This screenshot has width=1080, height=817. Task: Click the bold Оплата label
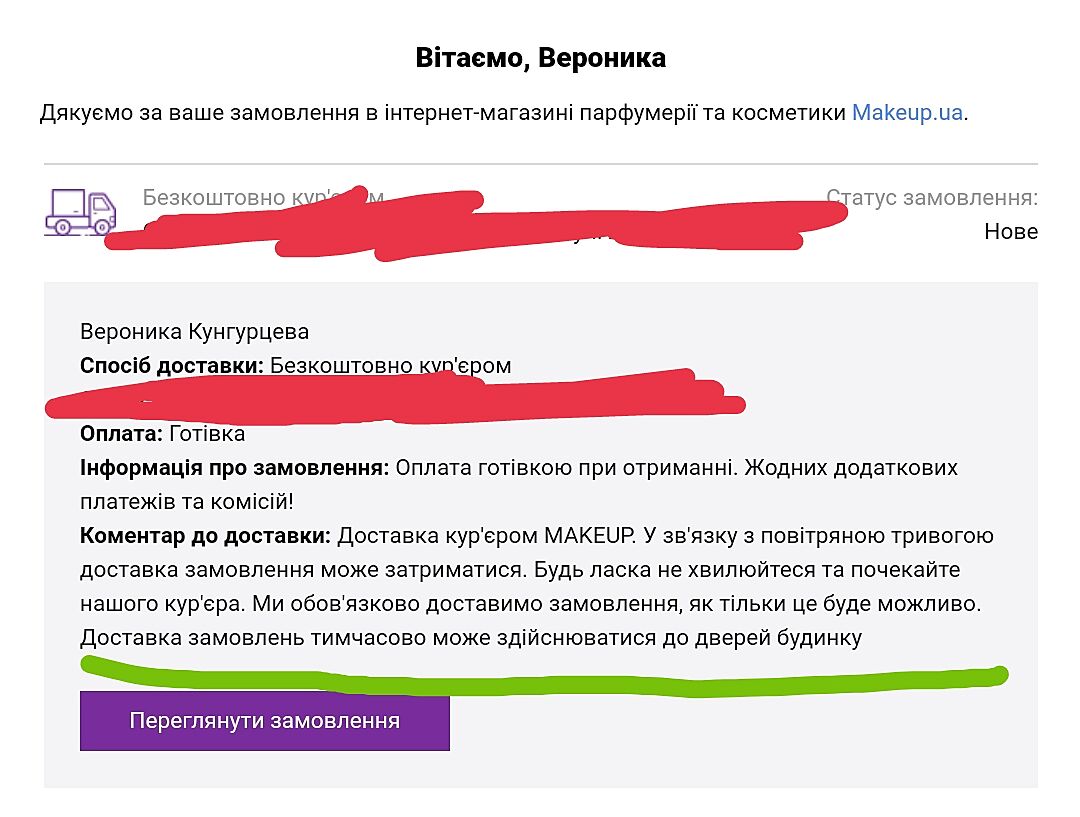(120, 433)
